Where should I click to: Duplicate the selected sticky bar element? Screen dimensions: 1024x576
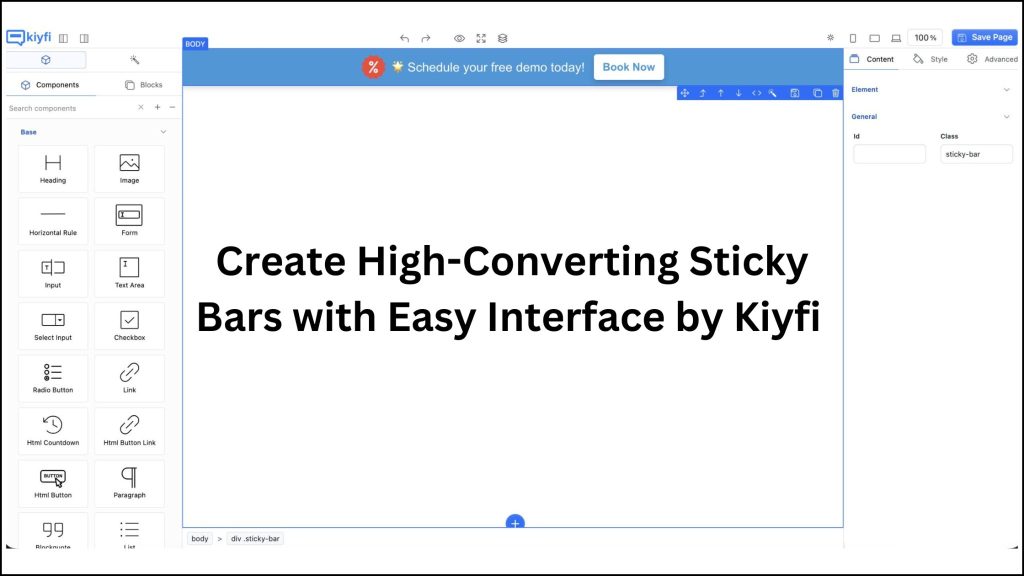coord(817,93)
